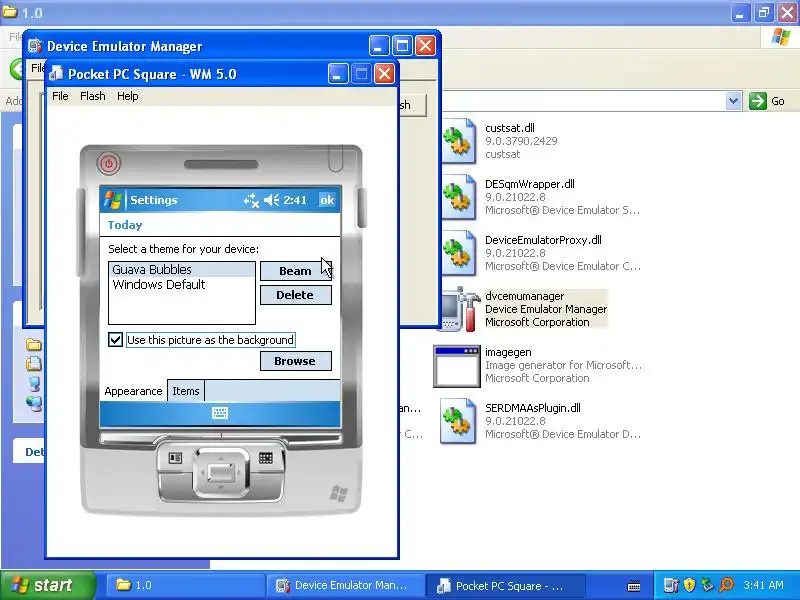Switch to the Appearance tab
The width and height of the screenshot is (800, 600).
tap(133, 391)
